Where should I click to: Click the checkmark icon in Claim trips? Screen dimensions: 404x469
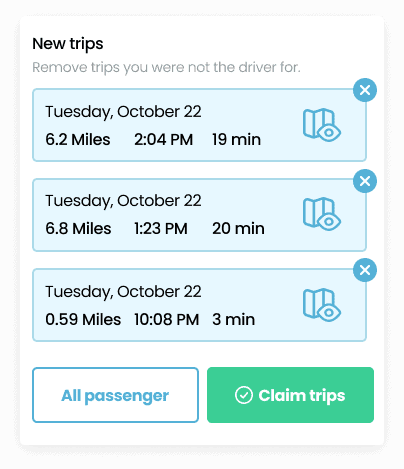tap(244, 395)
